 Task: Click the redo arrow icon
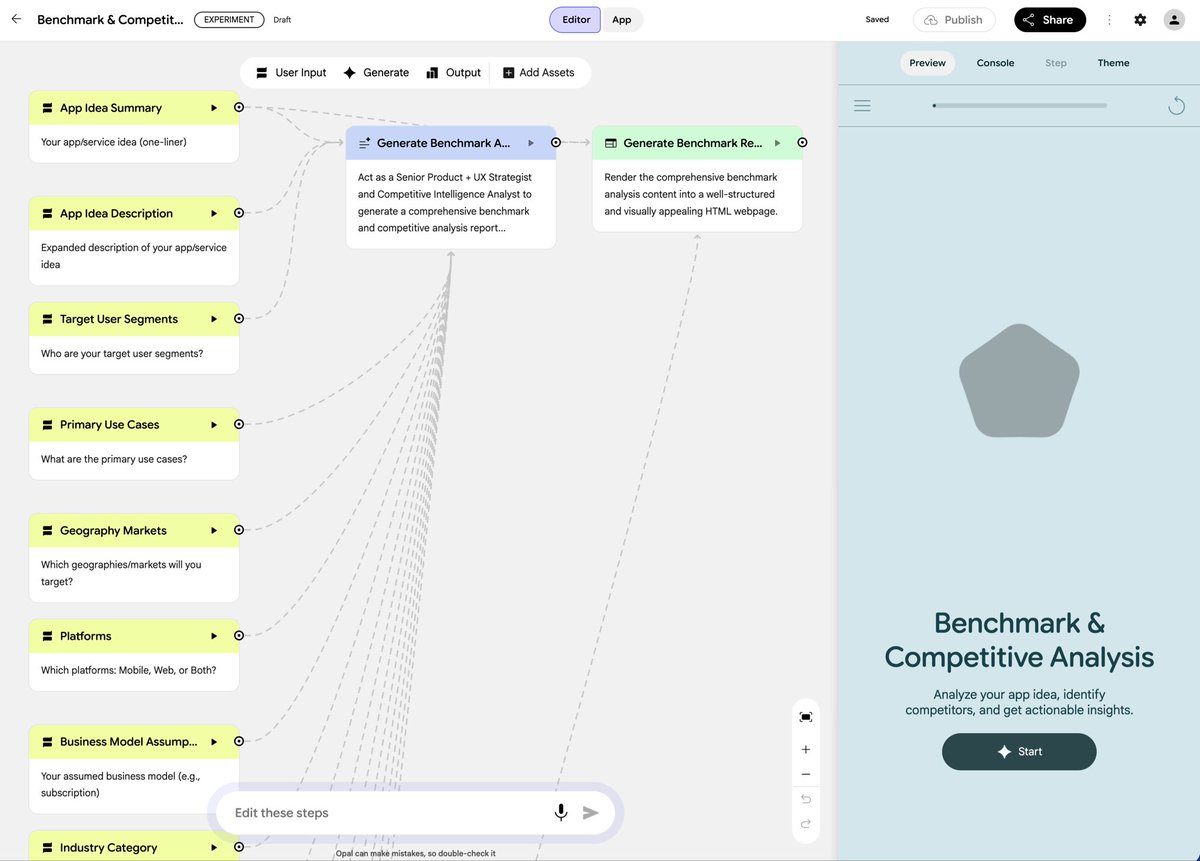(x=805, y=824)
